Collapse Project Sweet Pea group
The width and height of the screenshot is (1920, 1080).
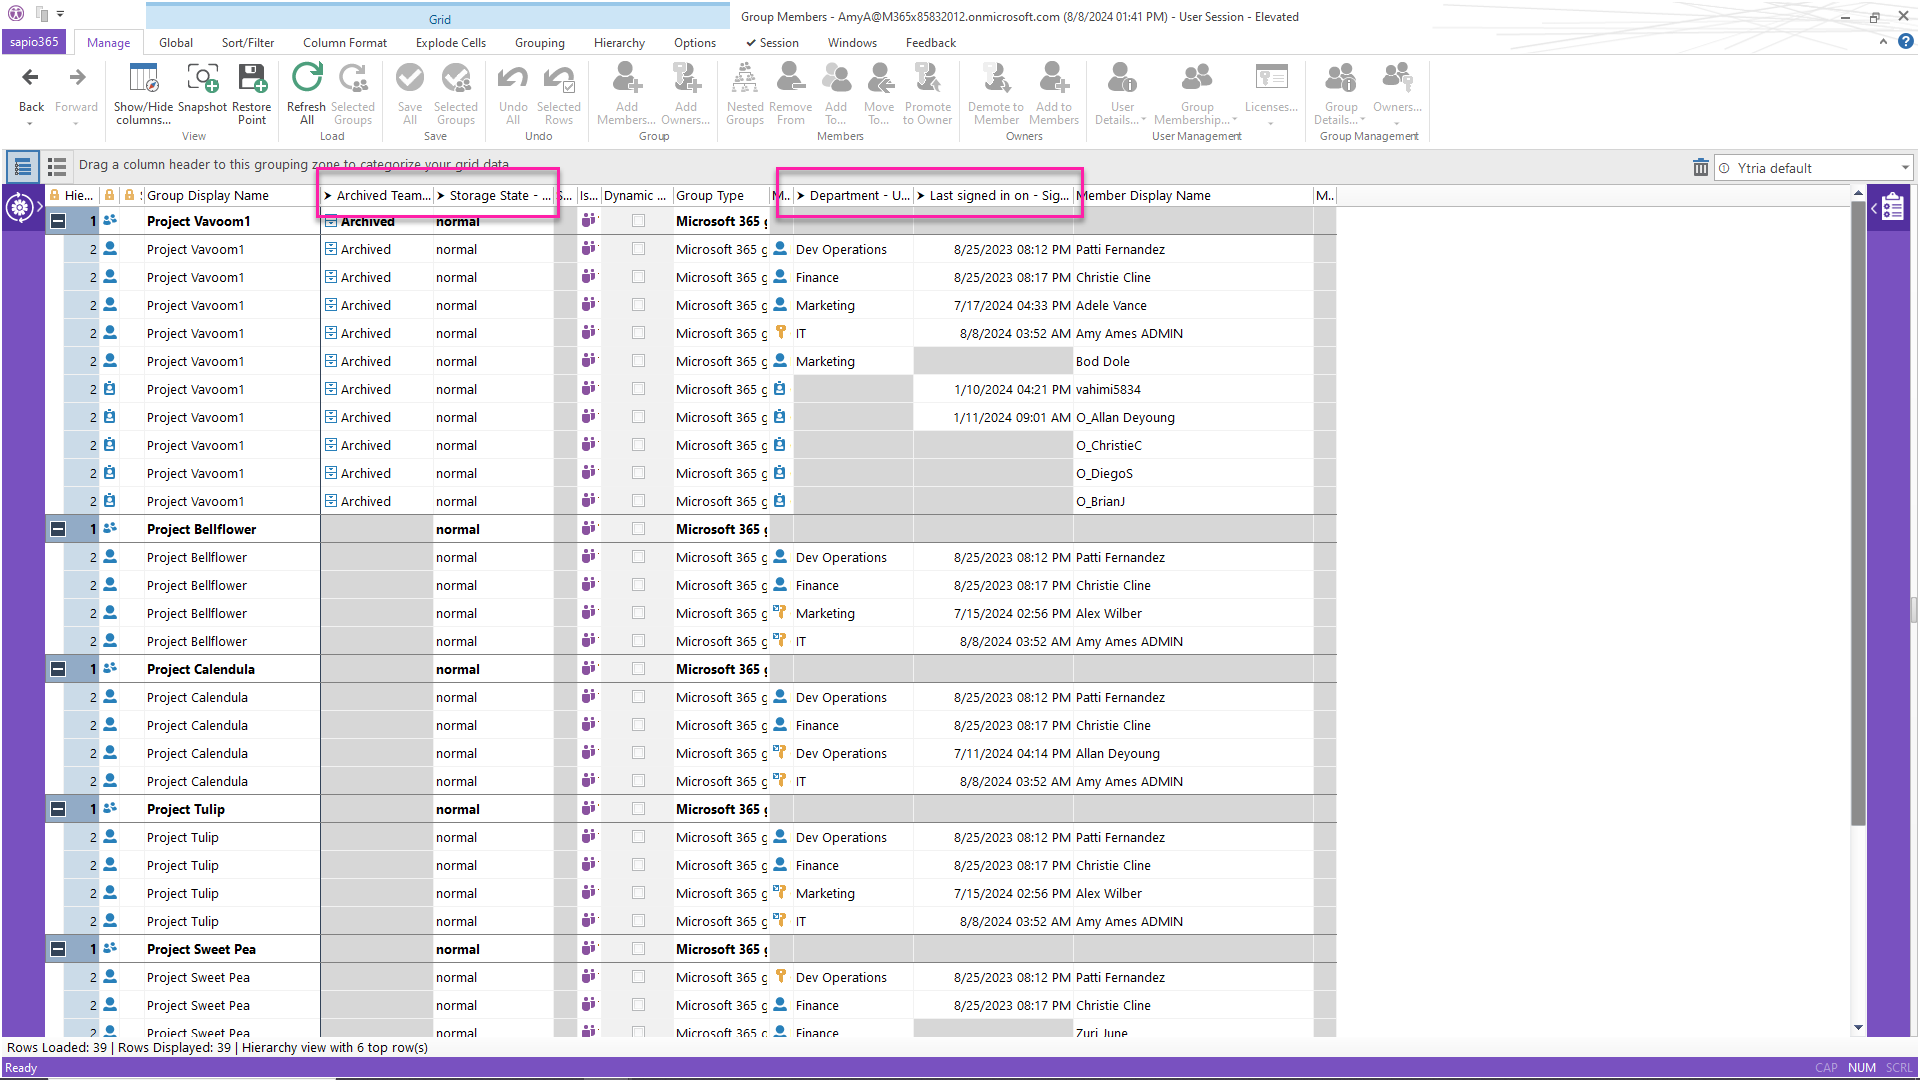pos(58,949)
